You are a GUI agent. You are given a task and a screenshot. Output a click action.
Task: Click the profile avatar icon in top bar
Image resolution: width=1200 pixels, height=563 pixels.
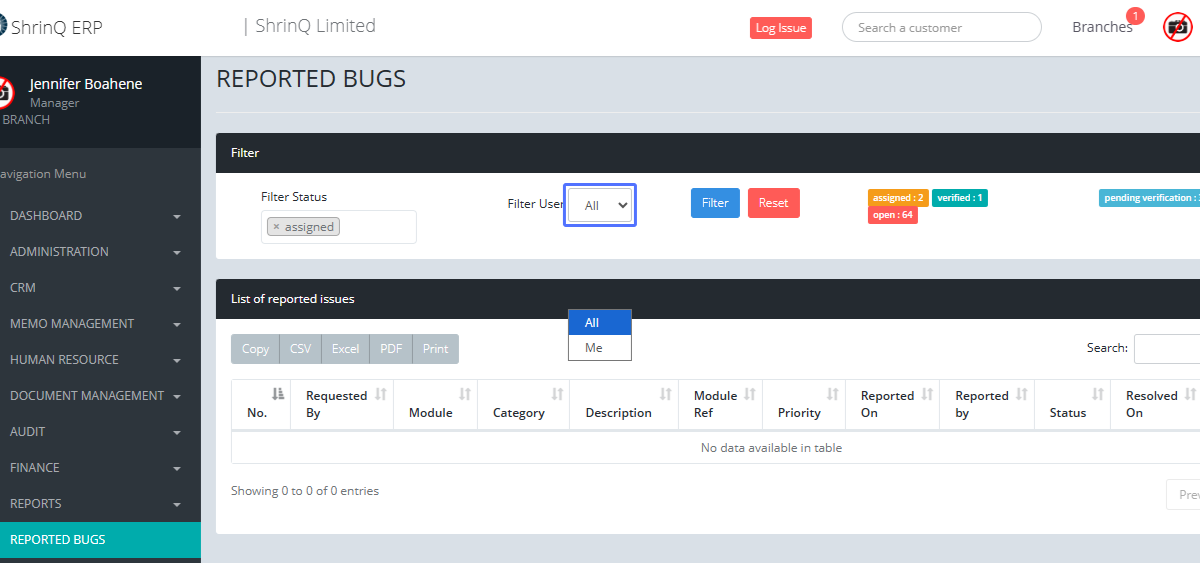pos(1177,27)
